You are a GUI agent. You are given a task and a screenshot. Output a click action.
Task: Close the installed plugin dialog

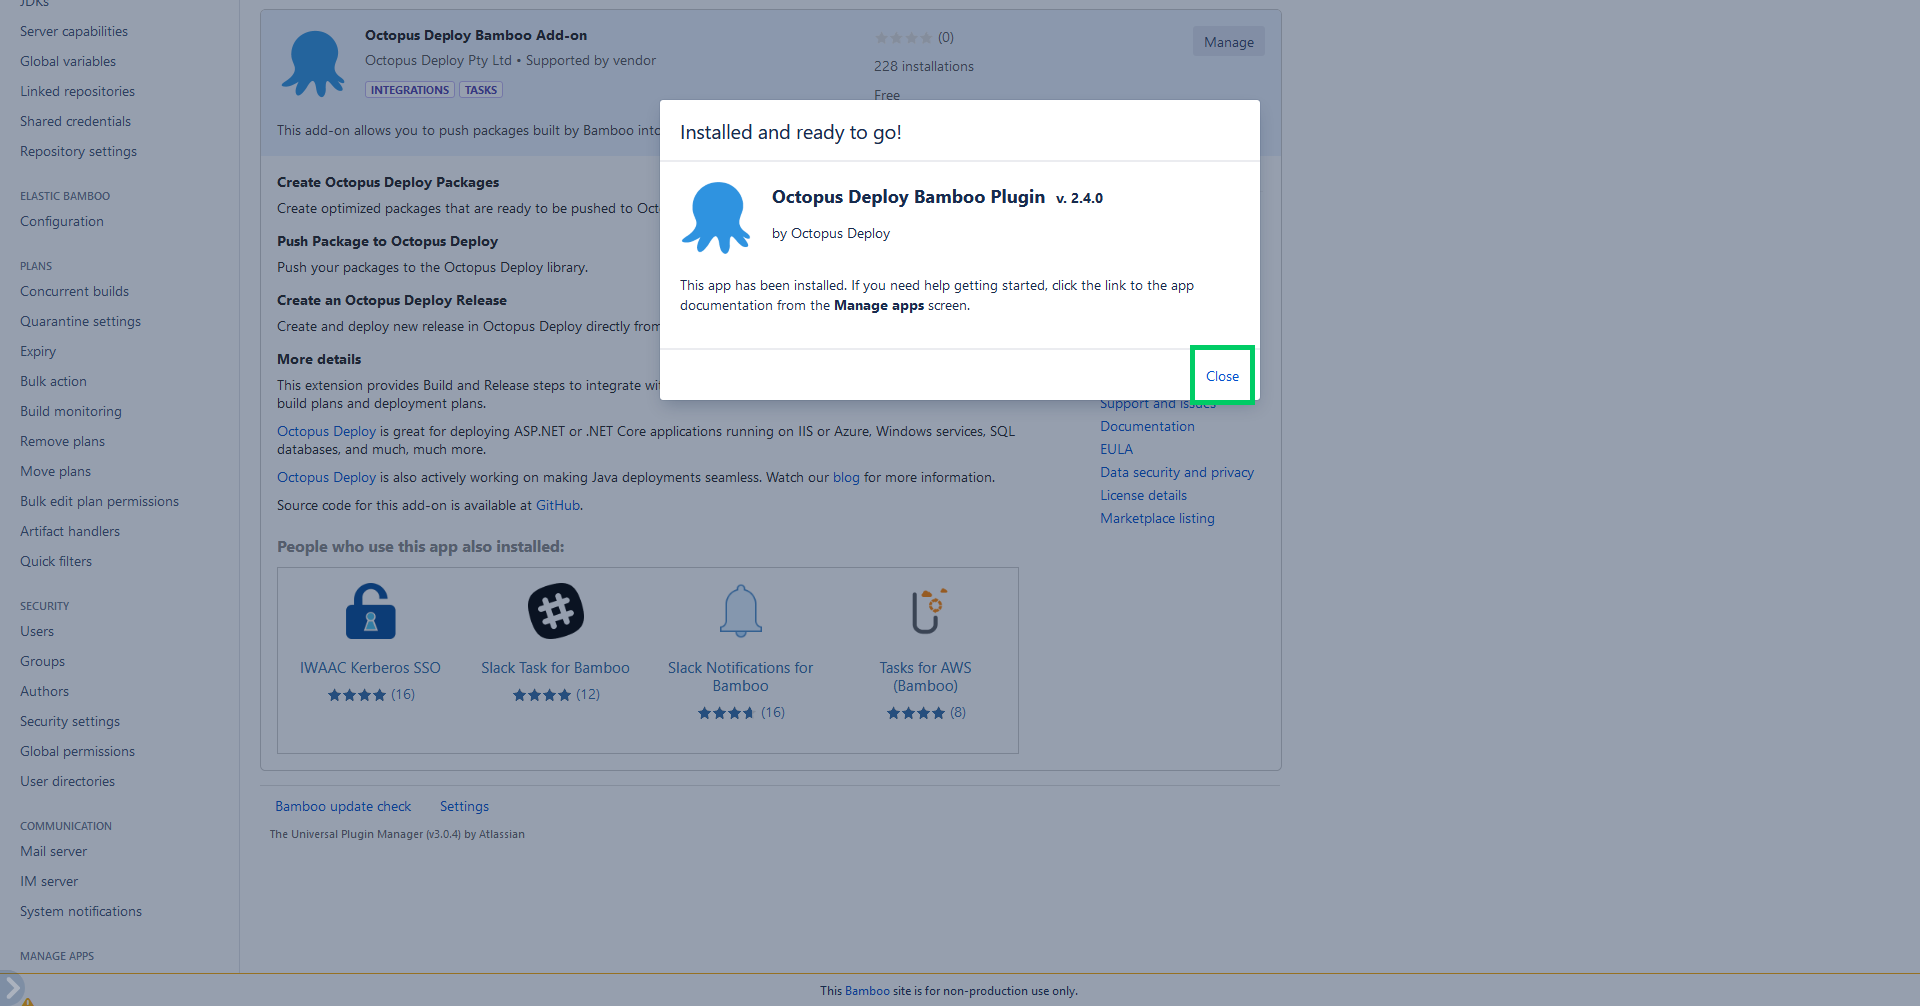[1222, 376]
